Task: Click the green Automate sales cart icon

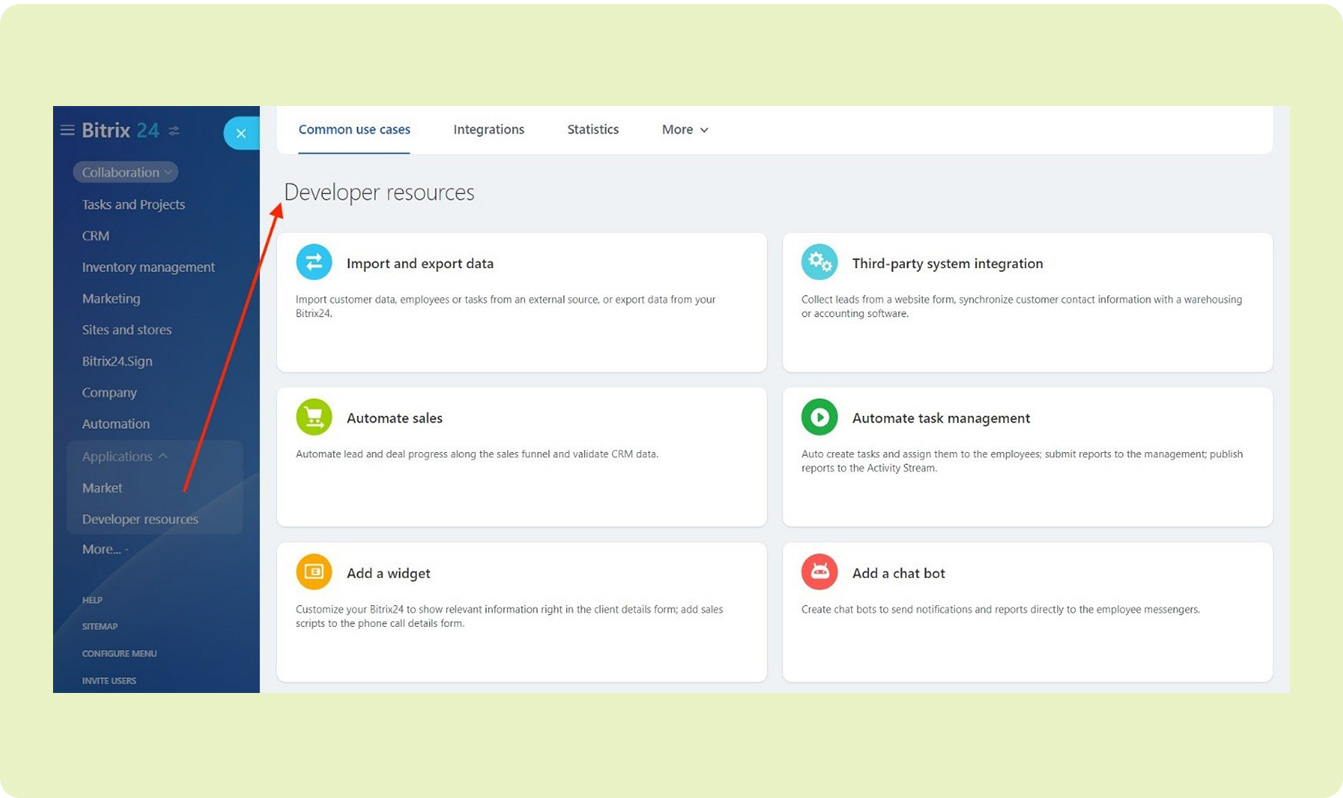Action: point(314,417)
